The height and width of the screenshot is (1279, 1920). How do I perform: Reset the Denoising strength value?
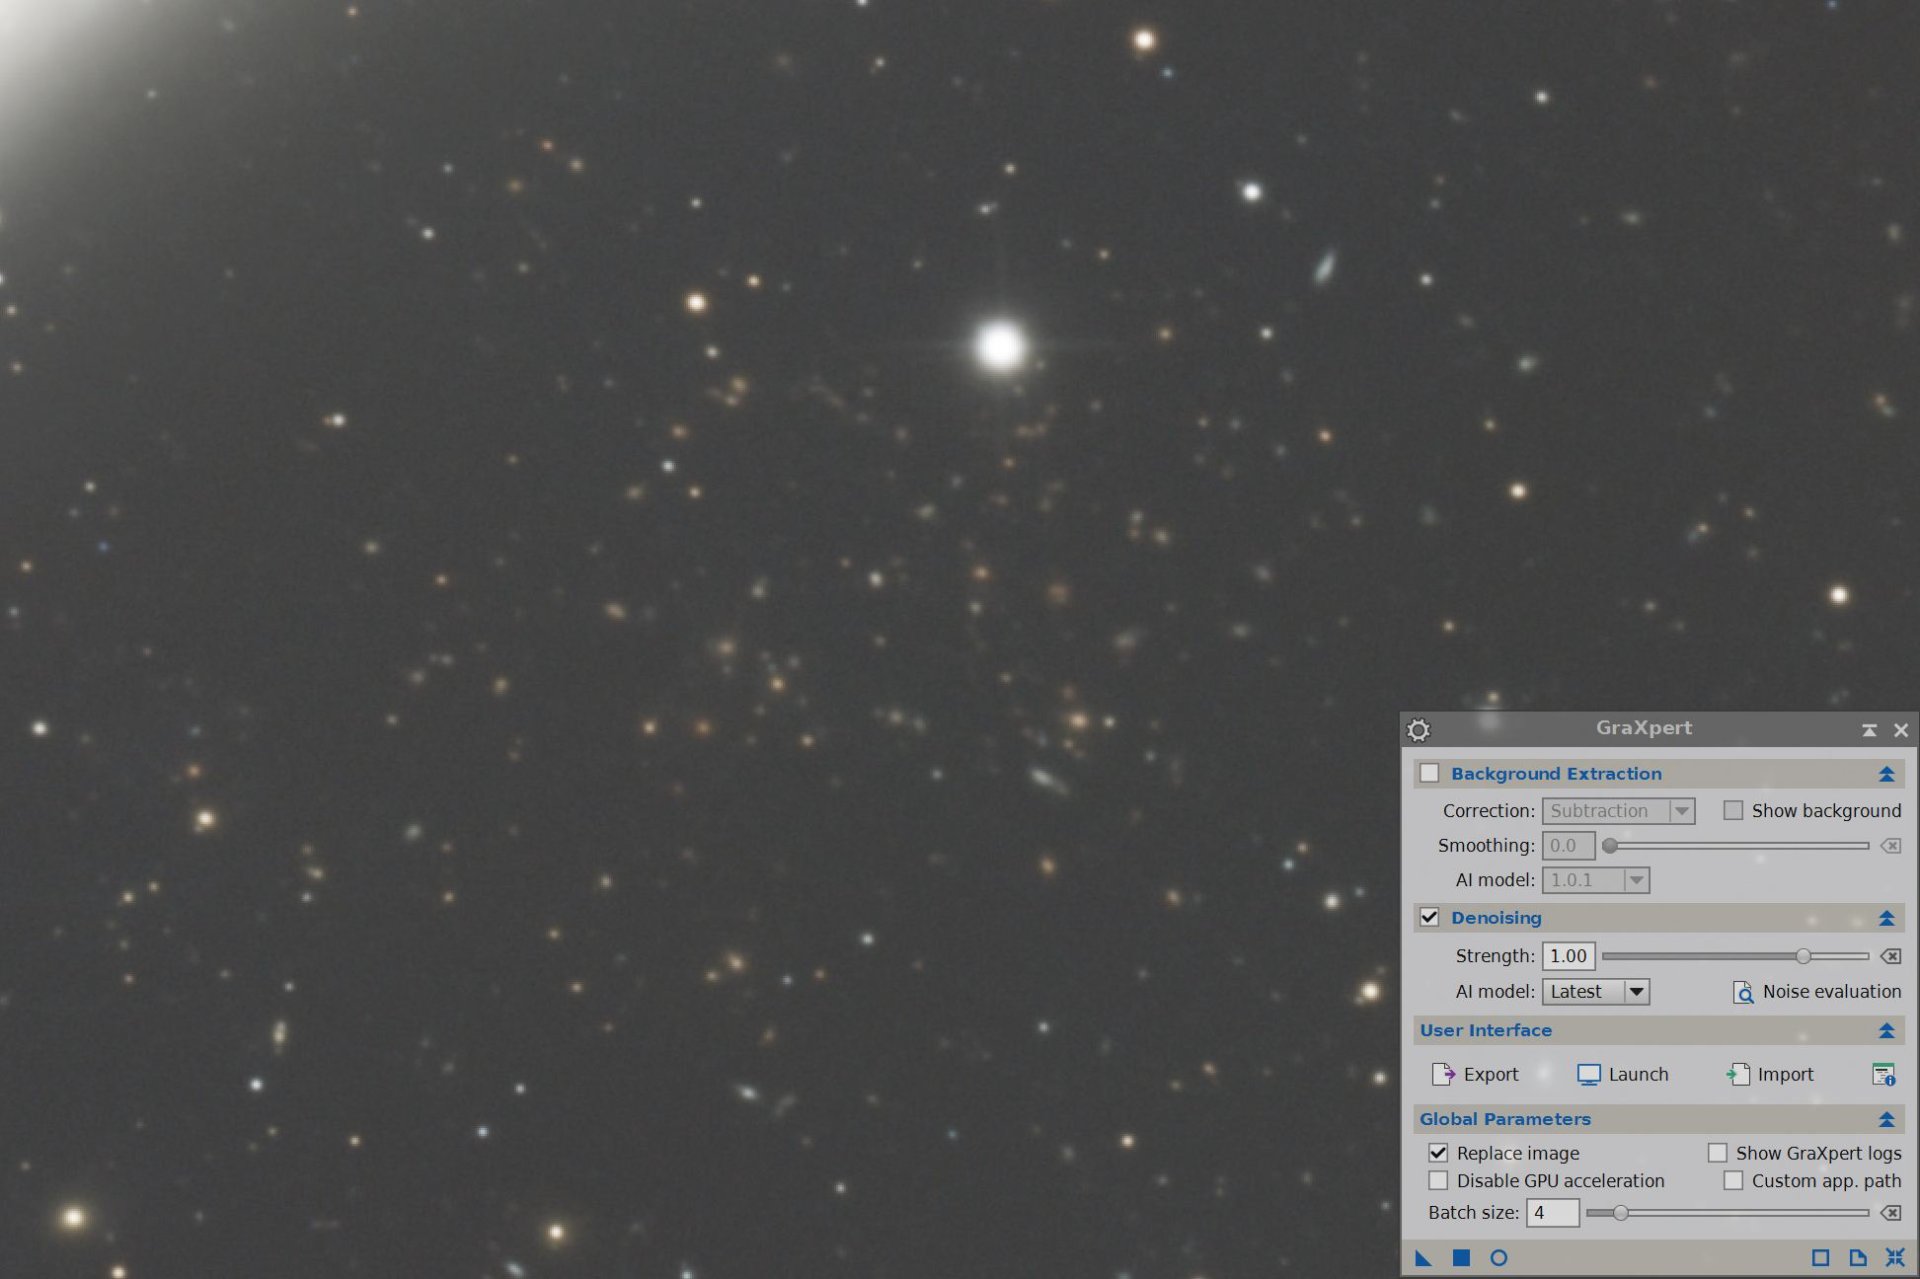click(1890, 956)
